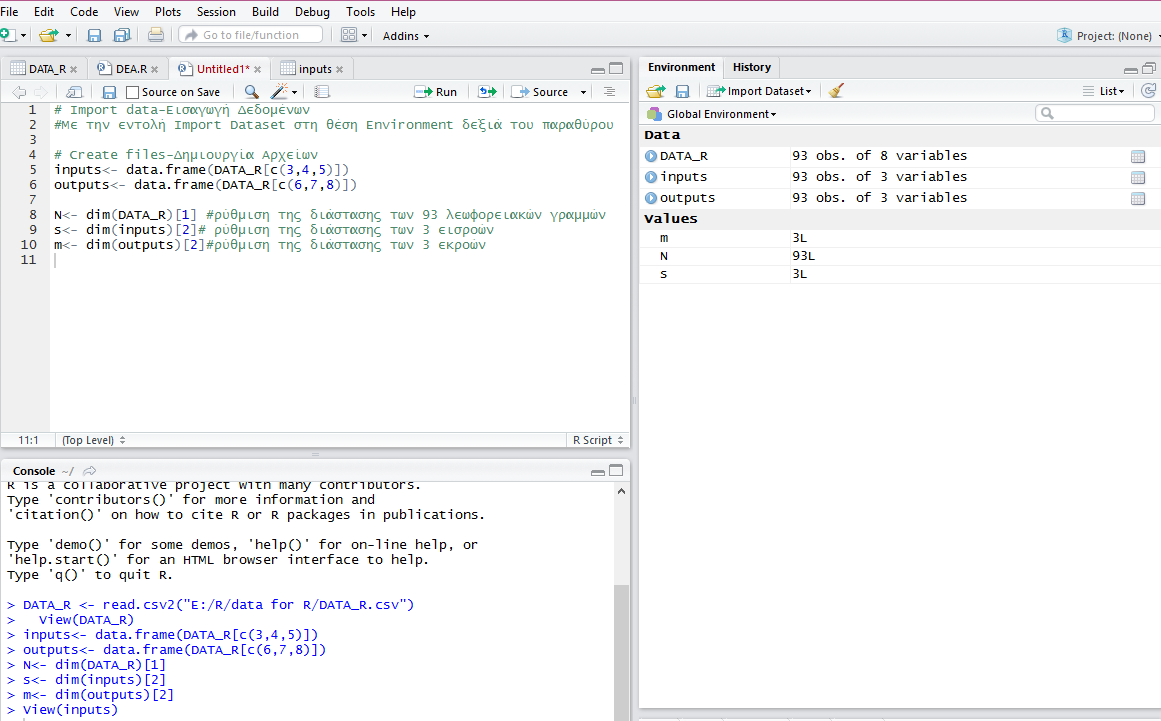Select the m value row in Environment
This screenshot has width=1161, height=721.
[900, 238]
